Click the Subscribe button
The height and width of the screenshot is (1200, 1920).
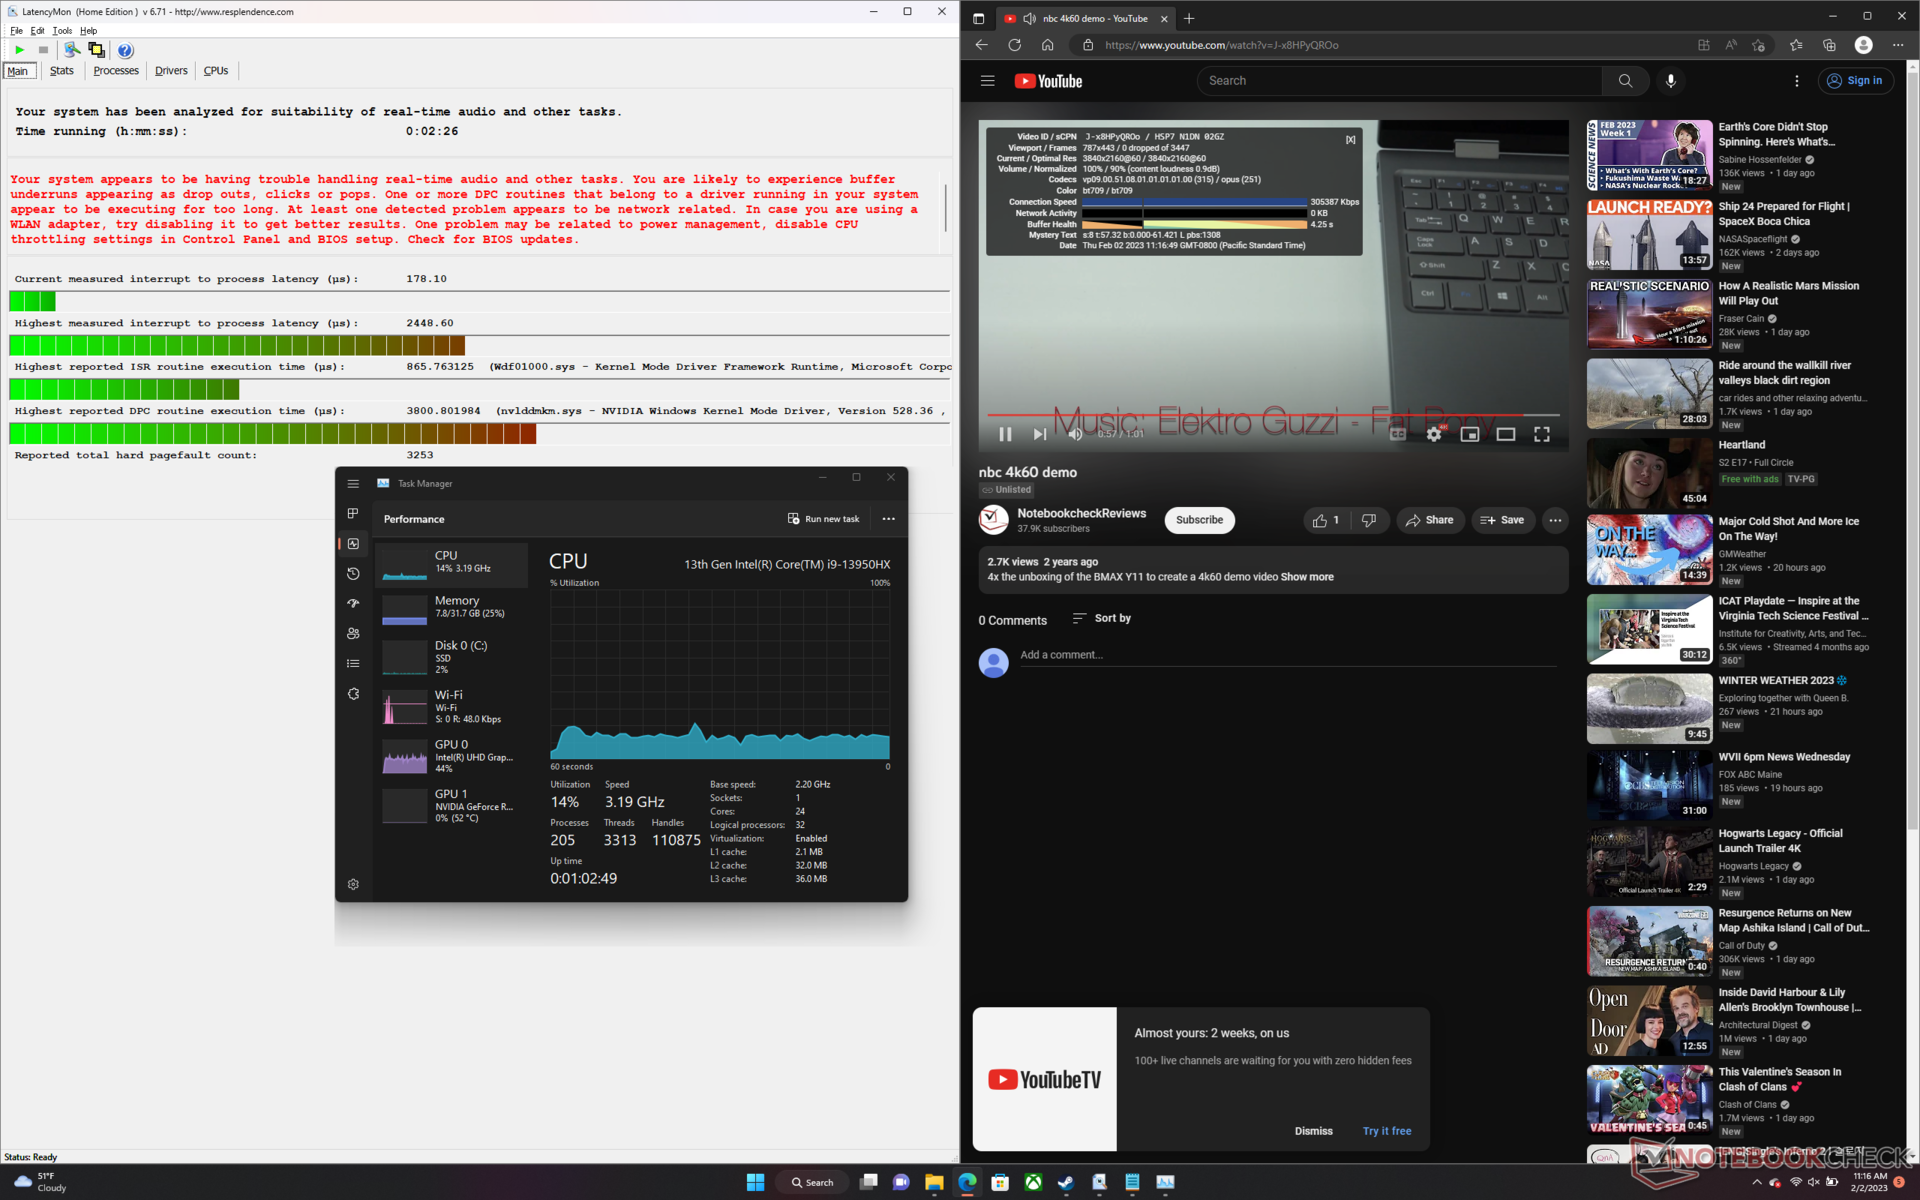[1199, 520]
